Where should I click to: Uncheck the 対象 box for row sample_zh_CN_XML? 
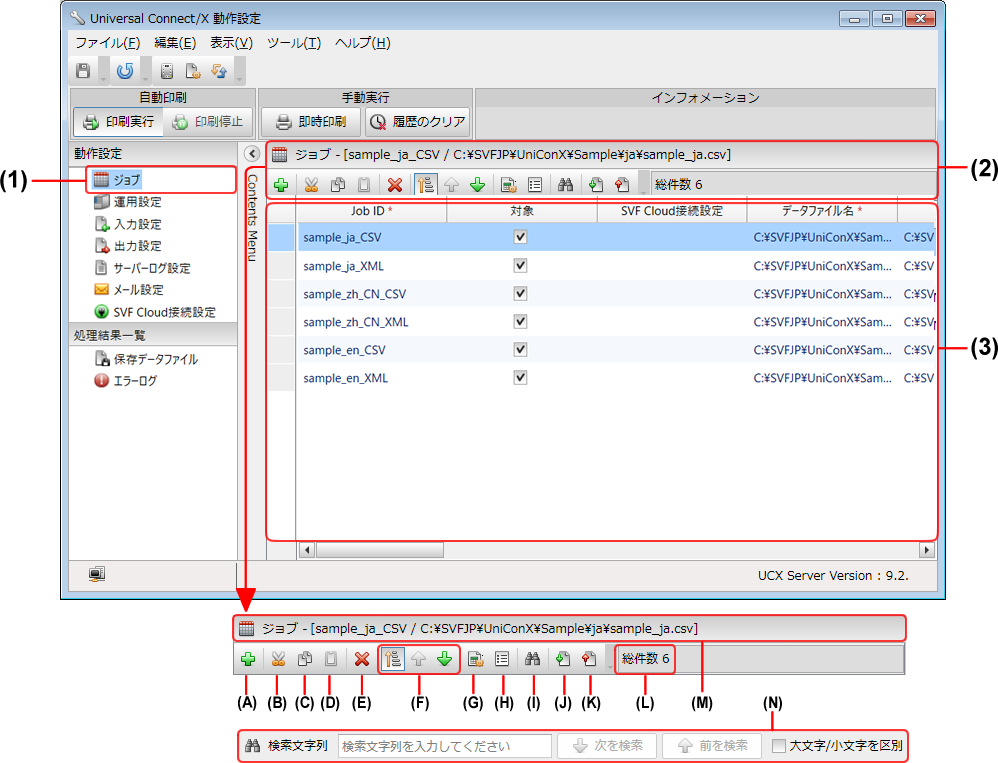(521, 321)
